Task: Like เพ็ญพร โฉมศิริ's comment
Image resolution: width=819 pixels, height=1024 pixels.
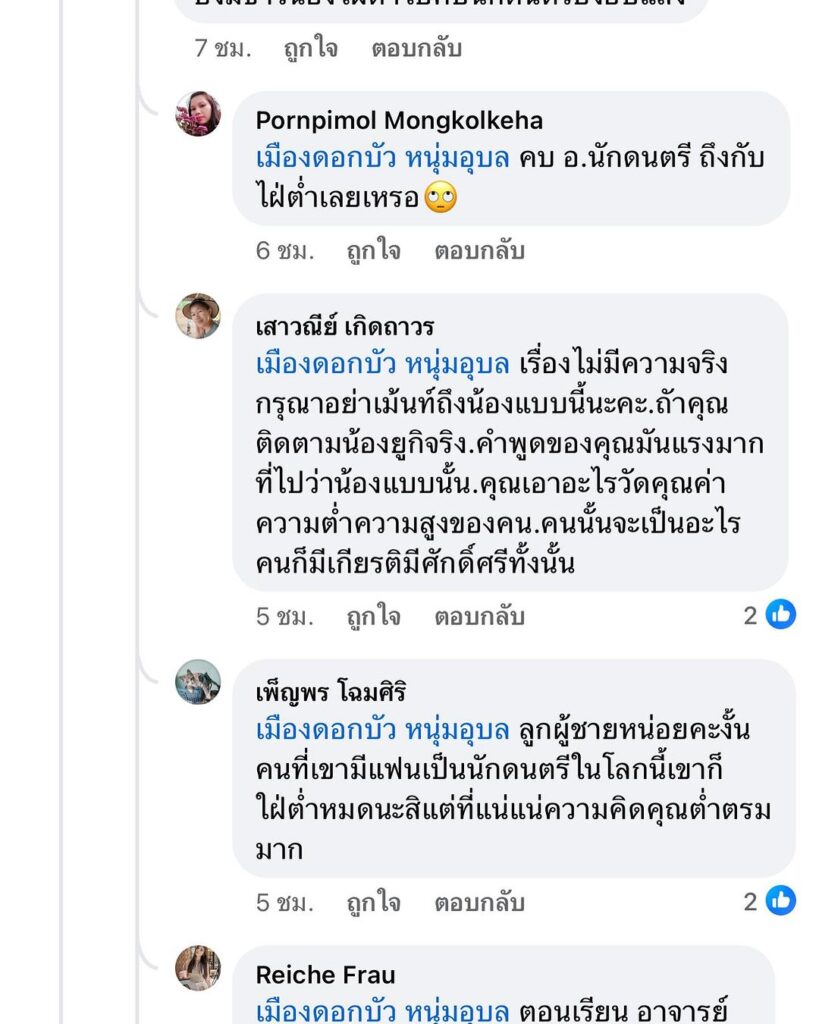Action: [373, 902]
